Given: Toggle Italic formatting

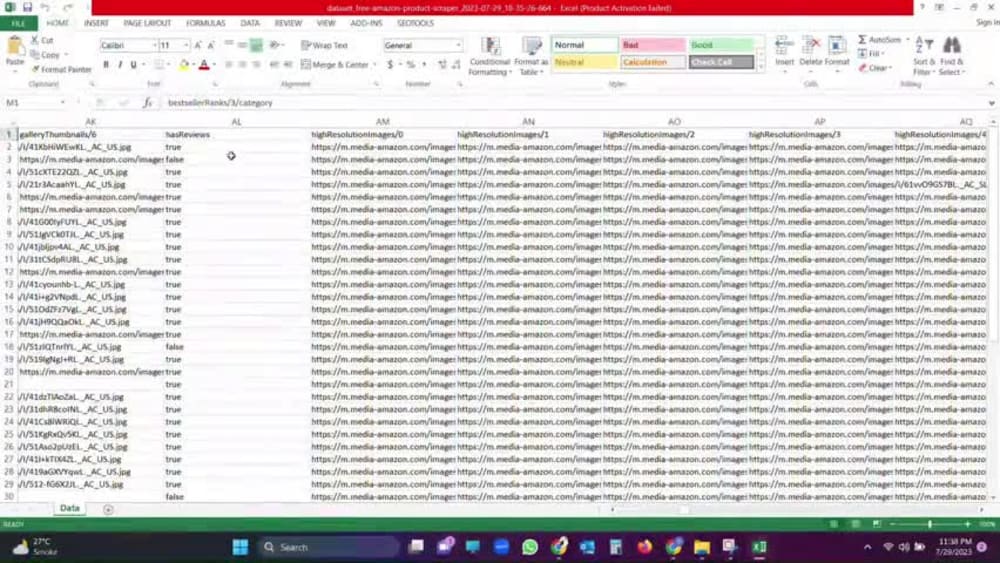Looking at the screenshot, I should pos(119,64).
